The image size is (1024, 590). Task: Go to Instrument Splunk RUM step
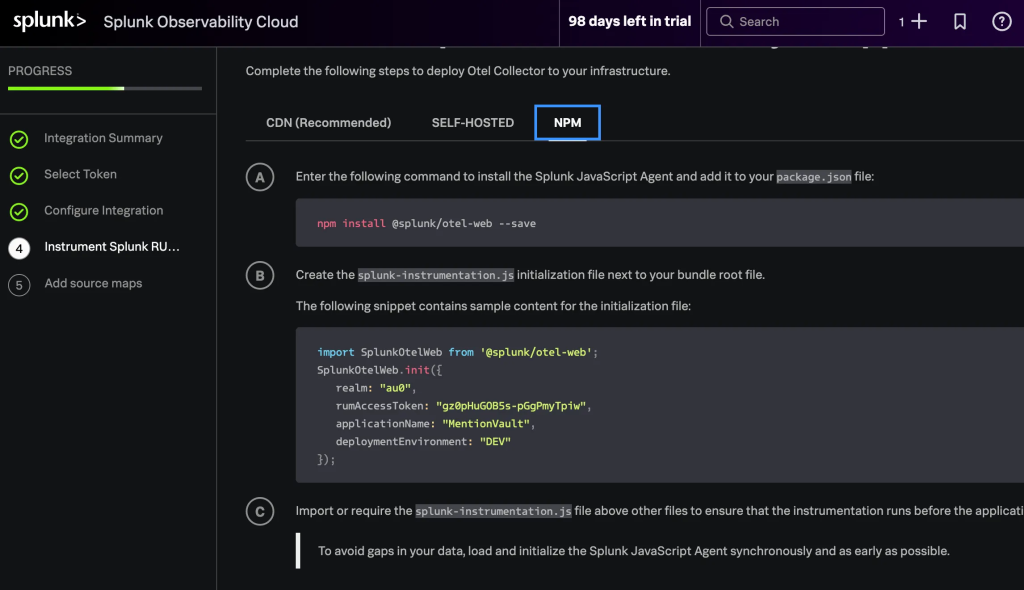point(112,248)
